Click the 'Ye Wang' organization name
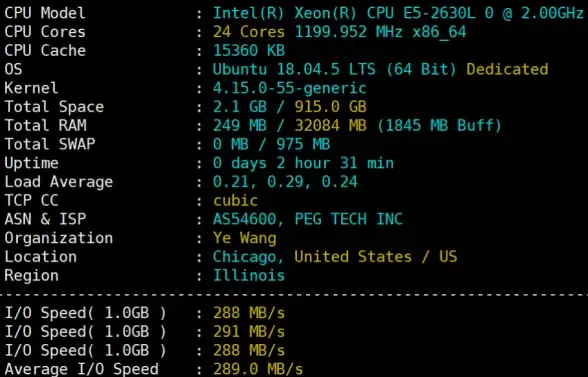588x377 pixels. [x=244, y=239]
